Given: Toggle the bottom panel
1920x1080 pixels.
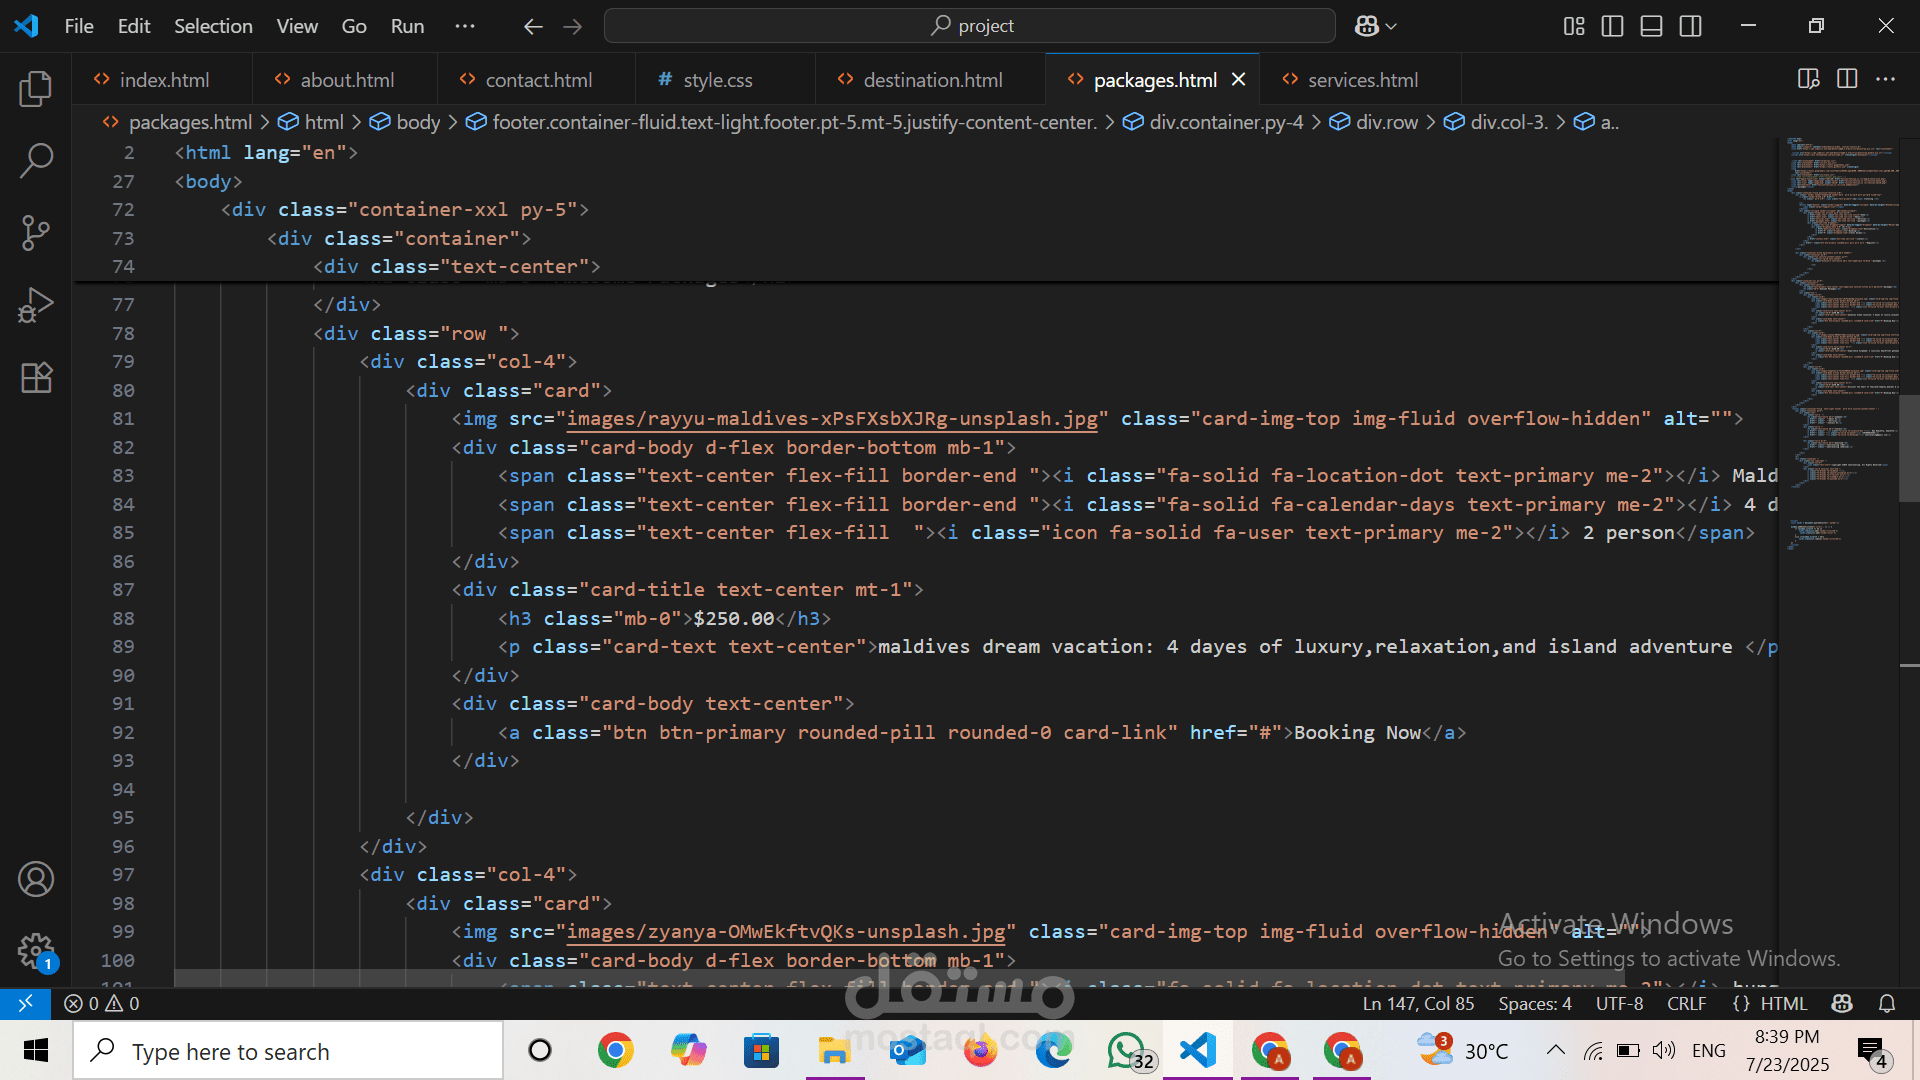Looking at the screenshot, I should pos(1652,26).
